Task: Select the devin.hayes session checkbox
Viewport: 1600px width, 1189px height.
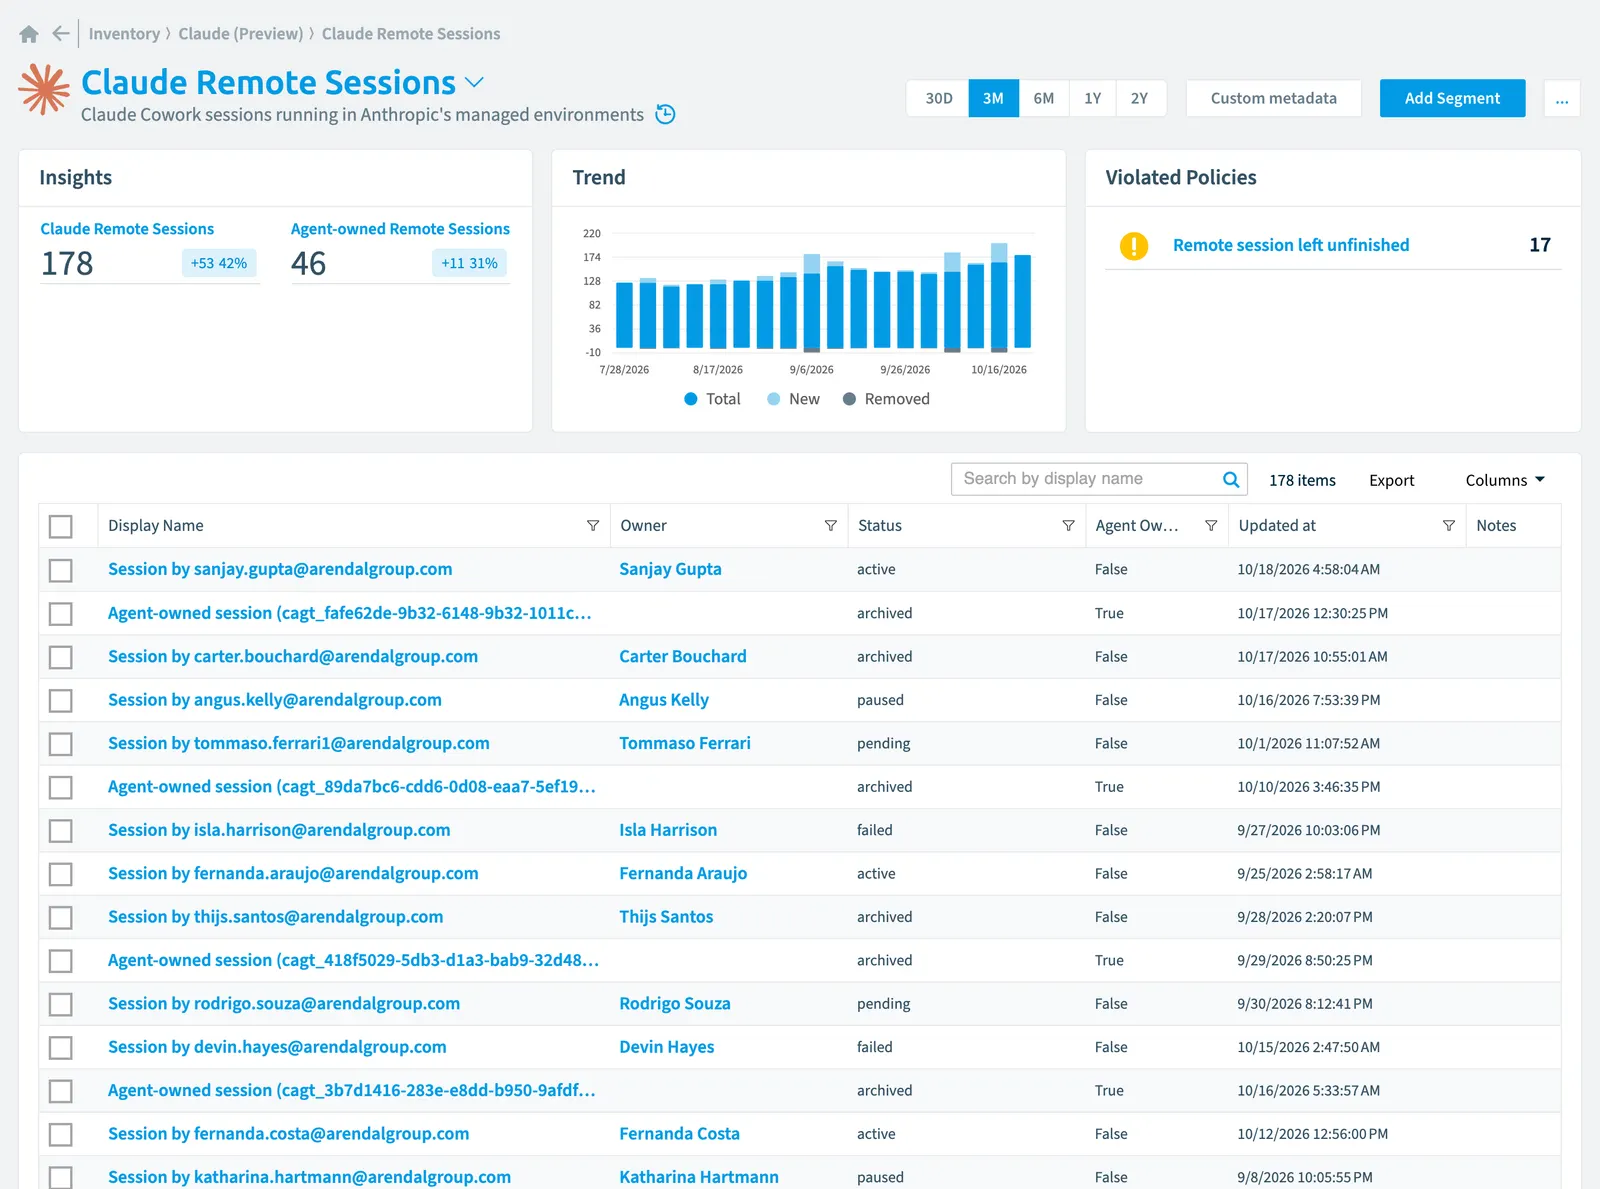Action: tap(61, 1047)
